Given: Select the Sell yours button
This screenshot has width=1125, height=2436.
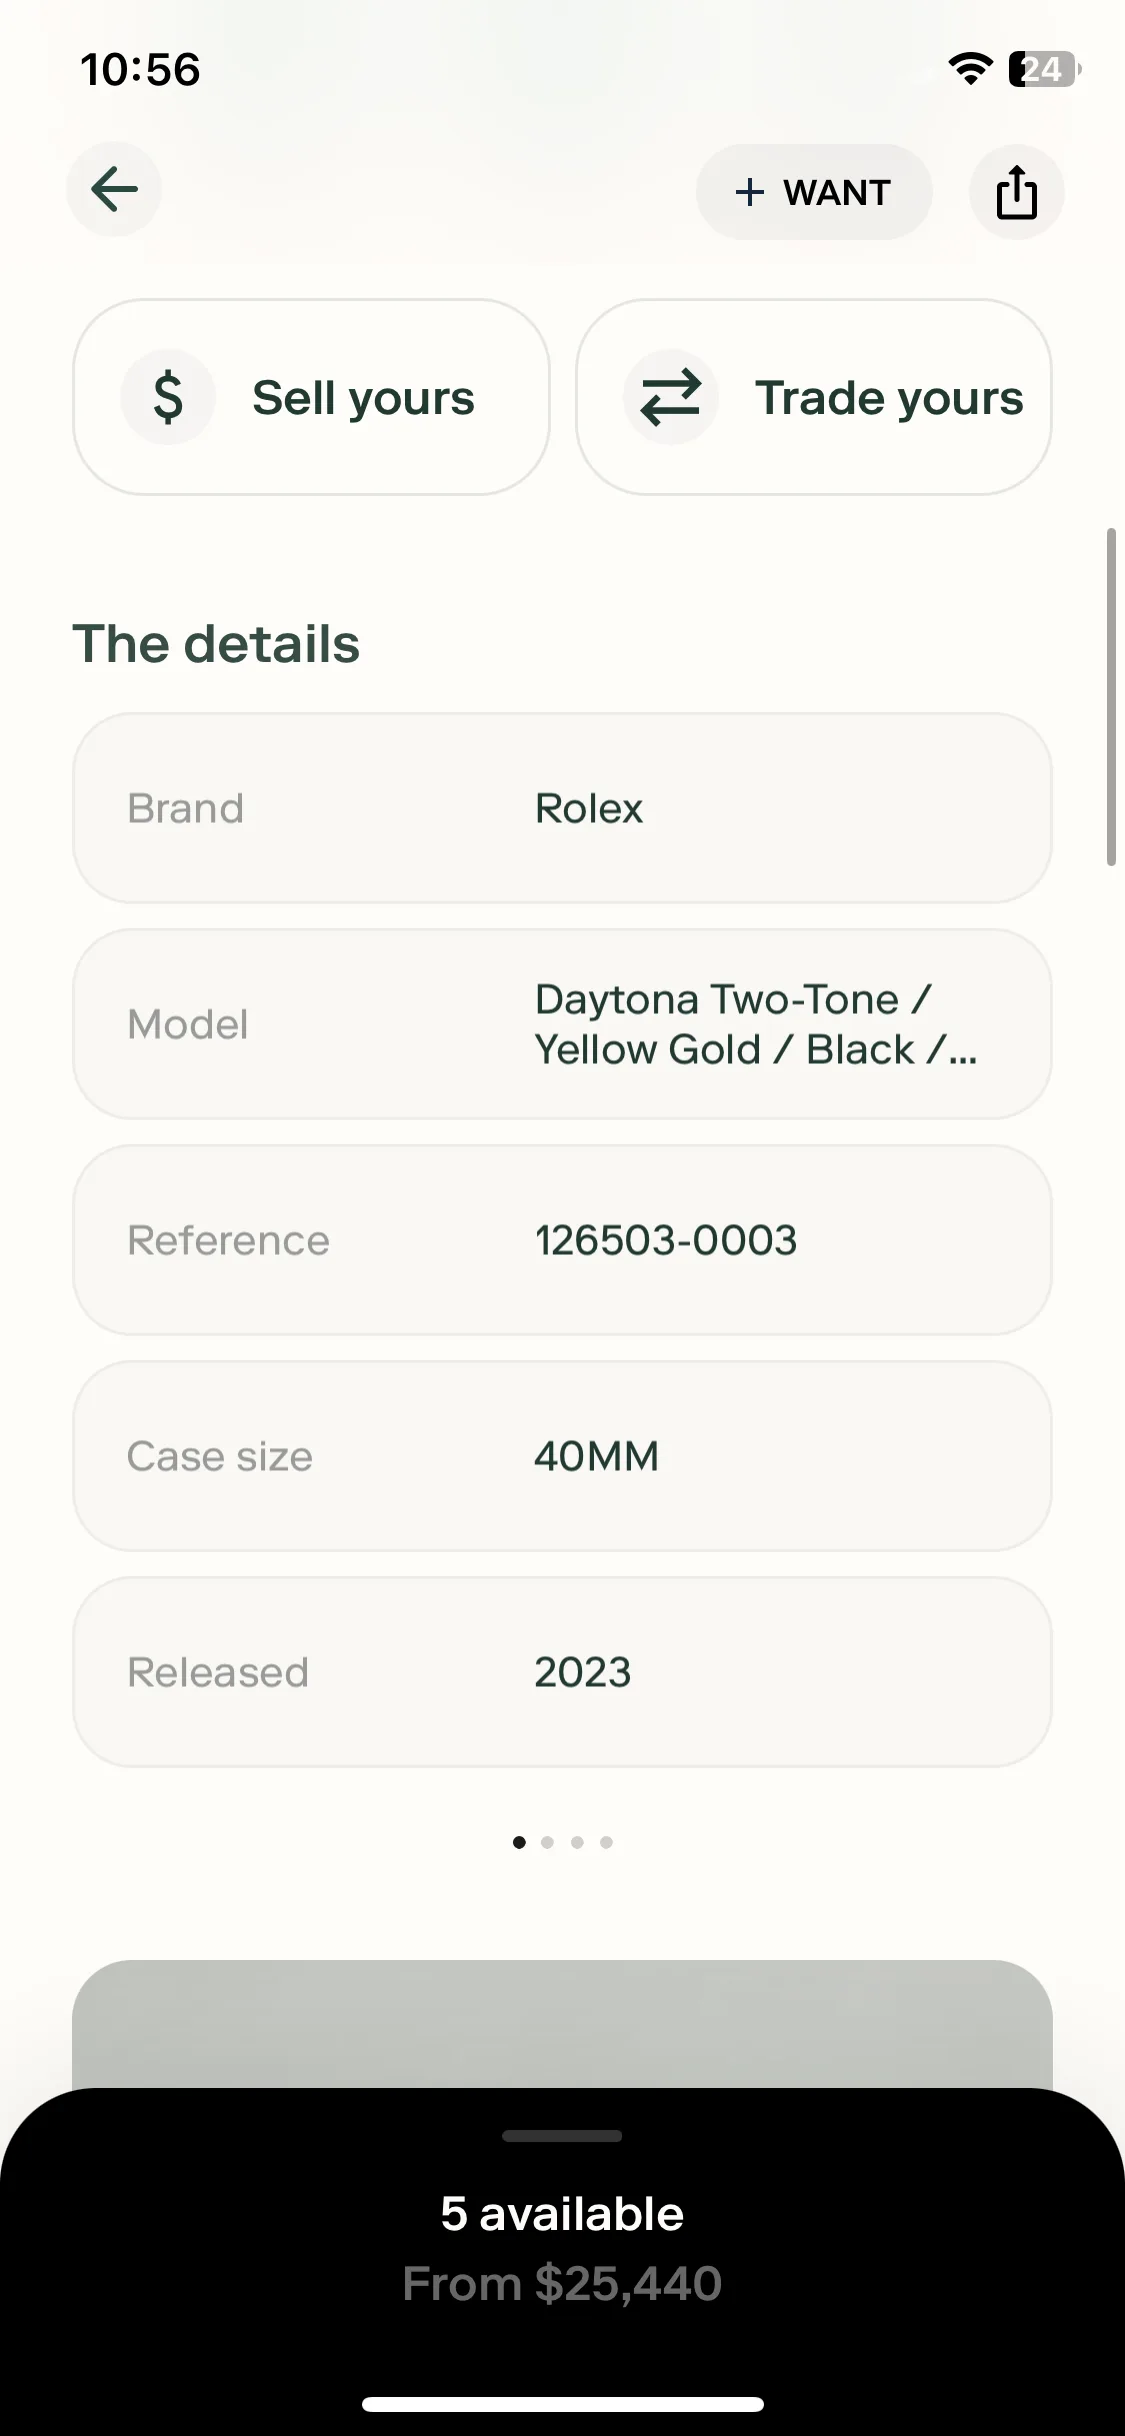Looking at the screenshot, I should click(311, 397).
